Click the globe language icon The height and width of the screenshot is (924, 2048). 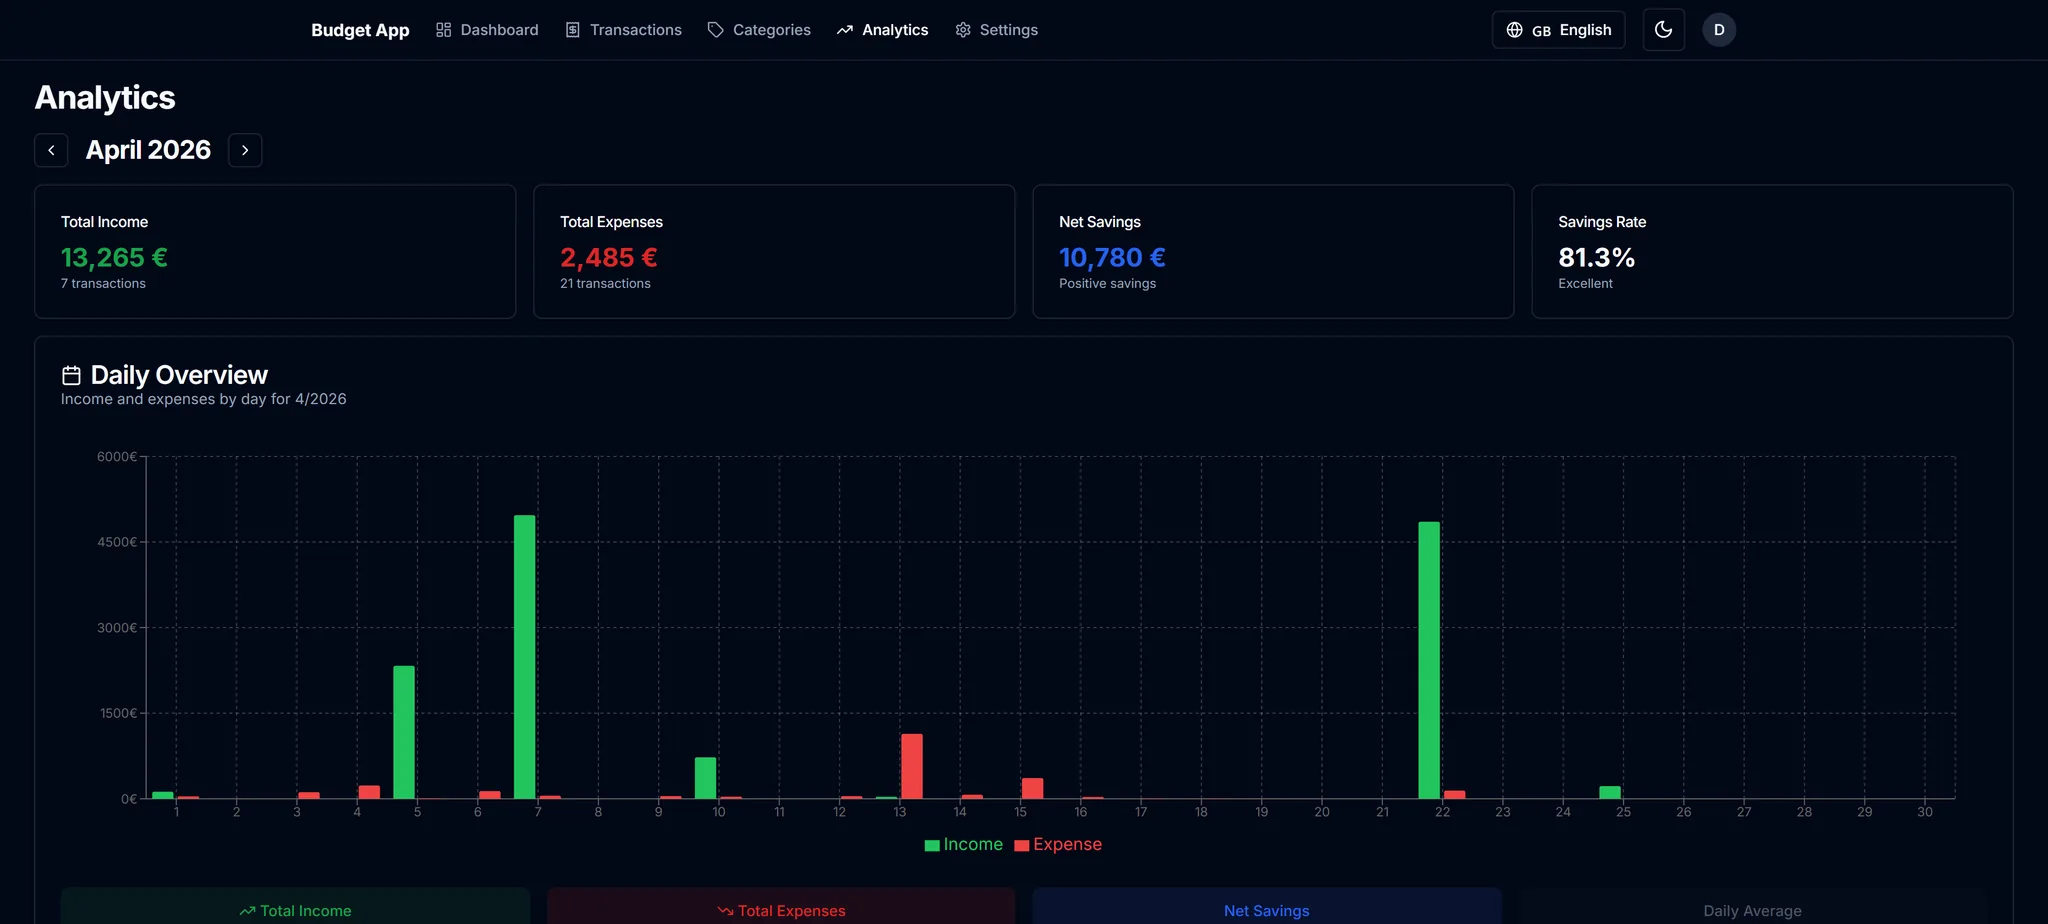coord(1515,30)
